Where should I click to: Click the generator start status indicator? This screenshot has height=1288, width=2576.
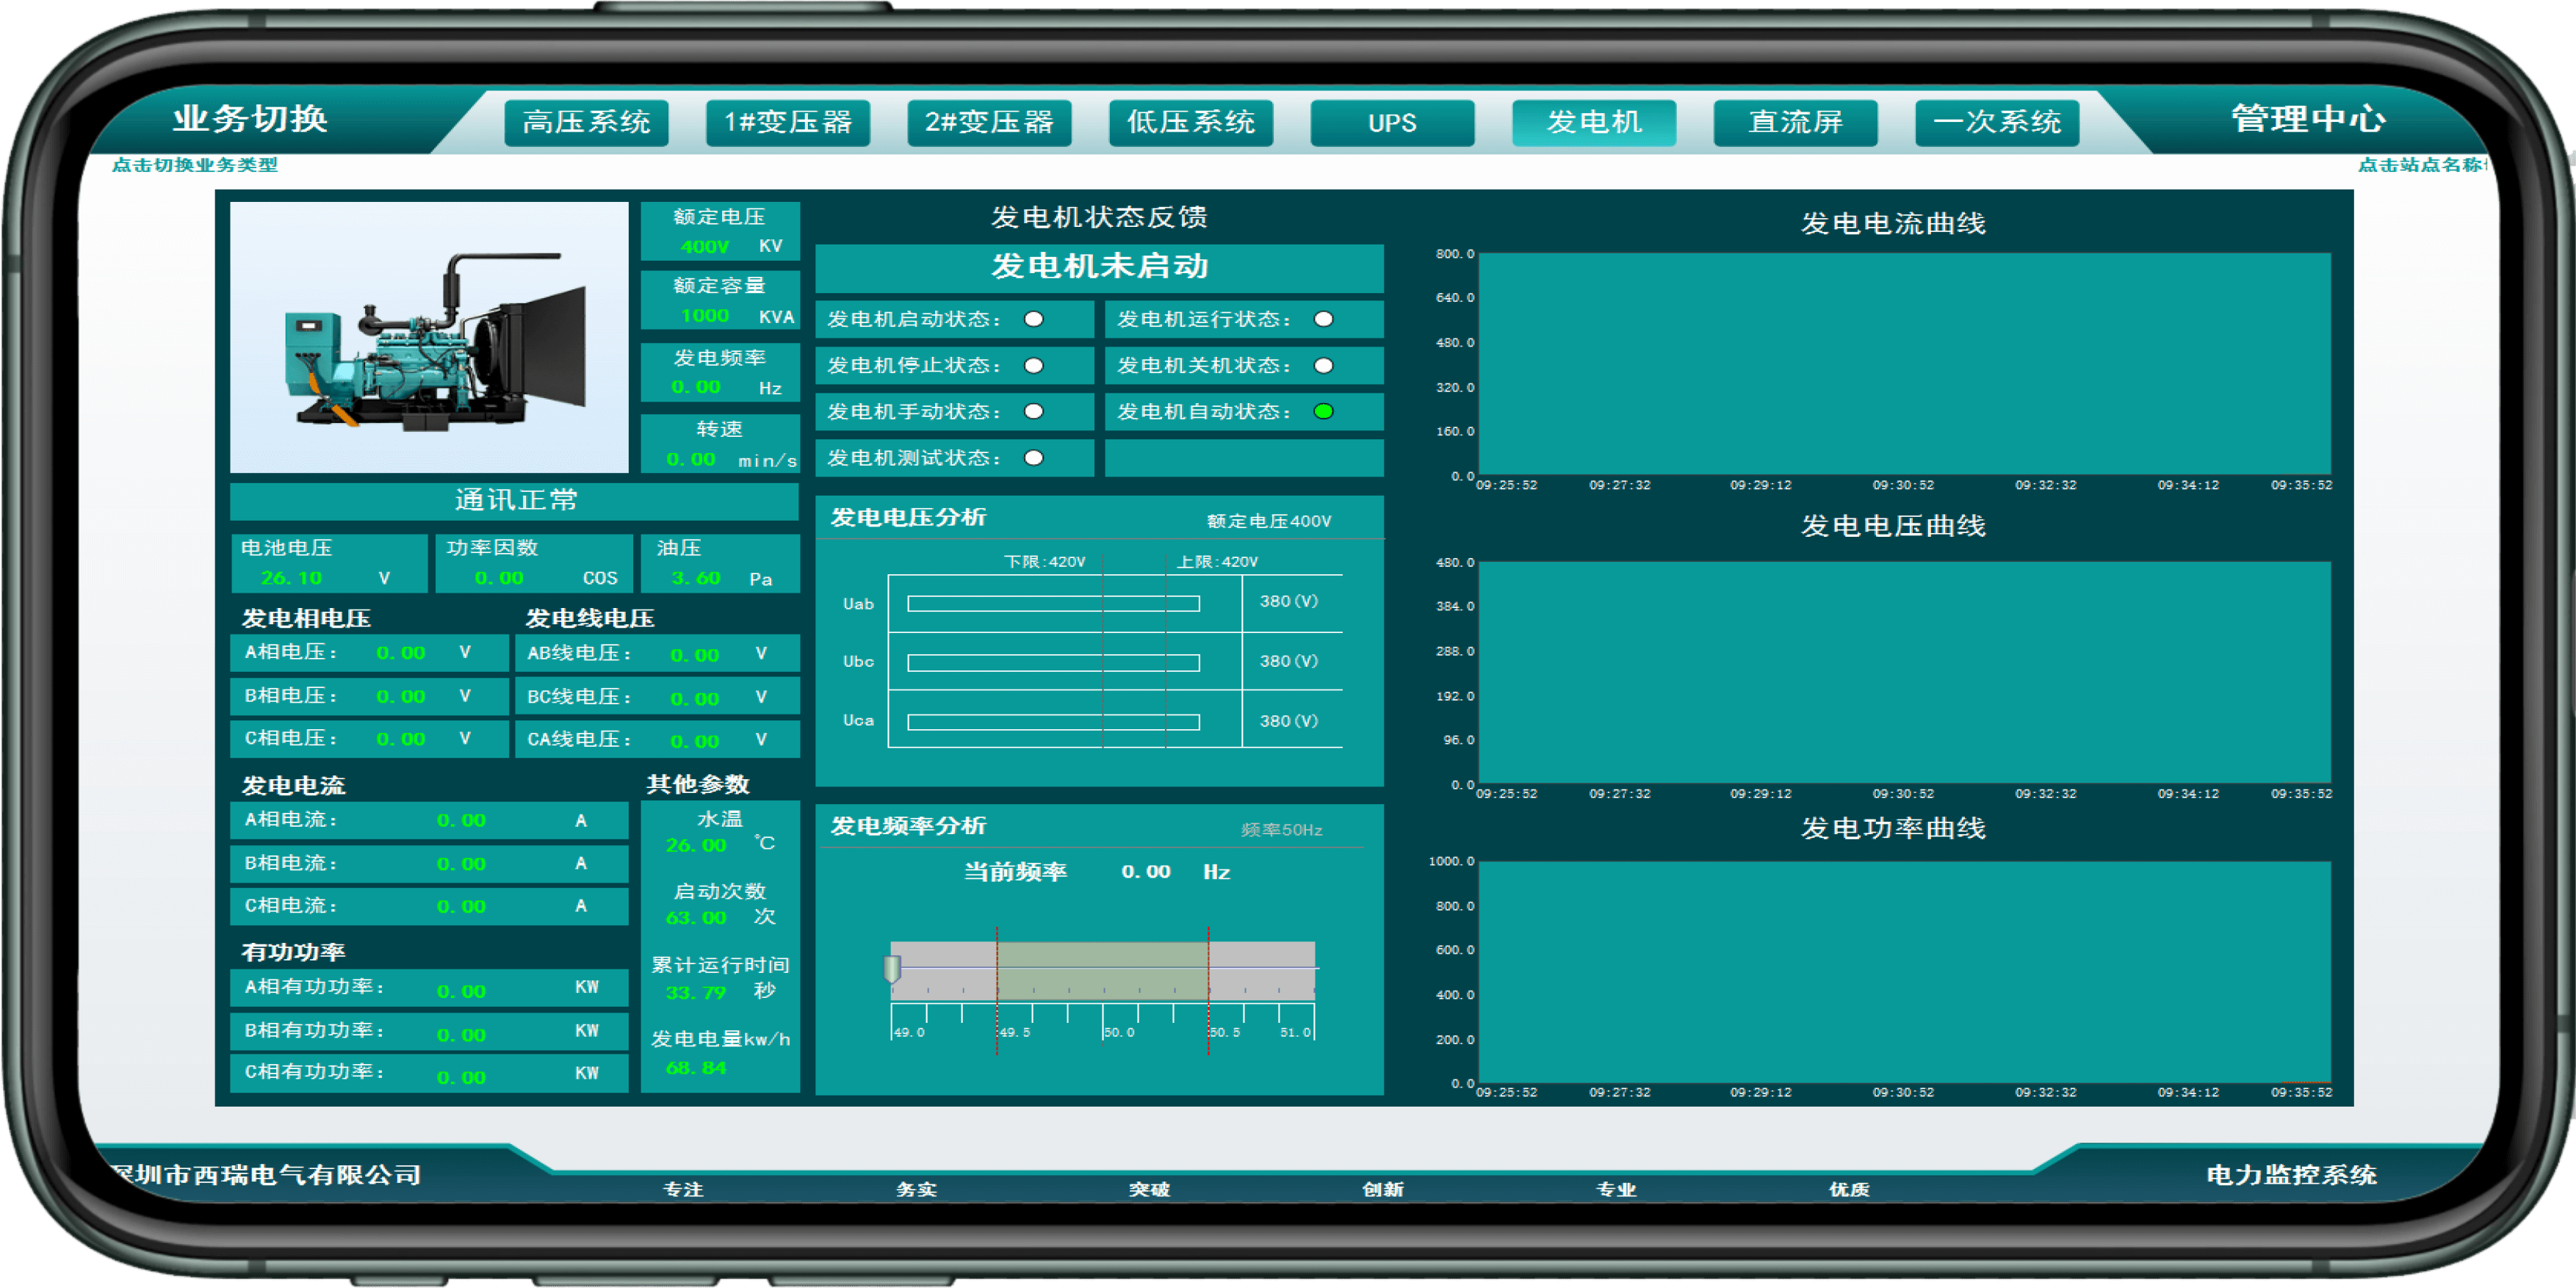(x=1034, y=319)
